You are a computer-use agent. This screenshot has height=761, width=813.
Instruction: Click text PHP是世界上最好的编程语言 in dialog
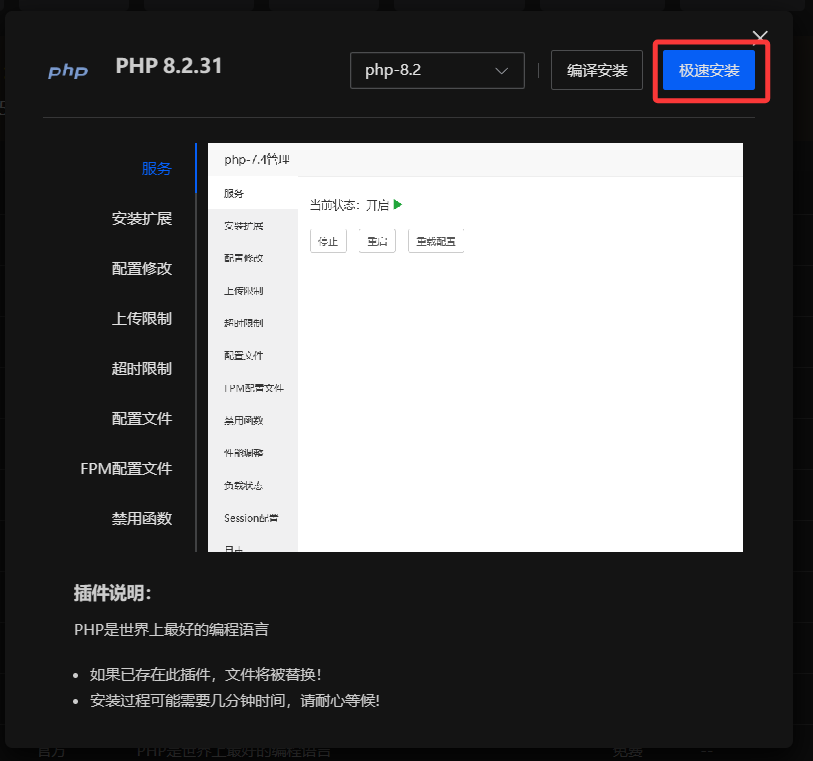(x=172, y=630)
